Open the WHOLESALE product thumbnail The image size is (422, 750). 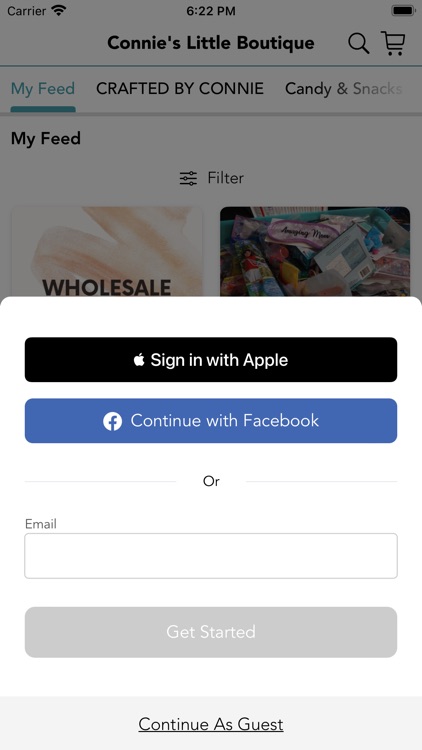pos(107,252)
